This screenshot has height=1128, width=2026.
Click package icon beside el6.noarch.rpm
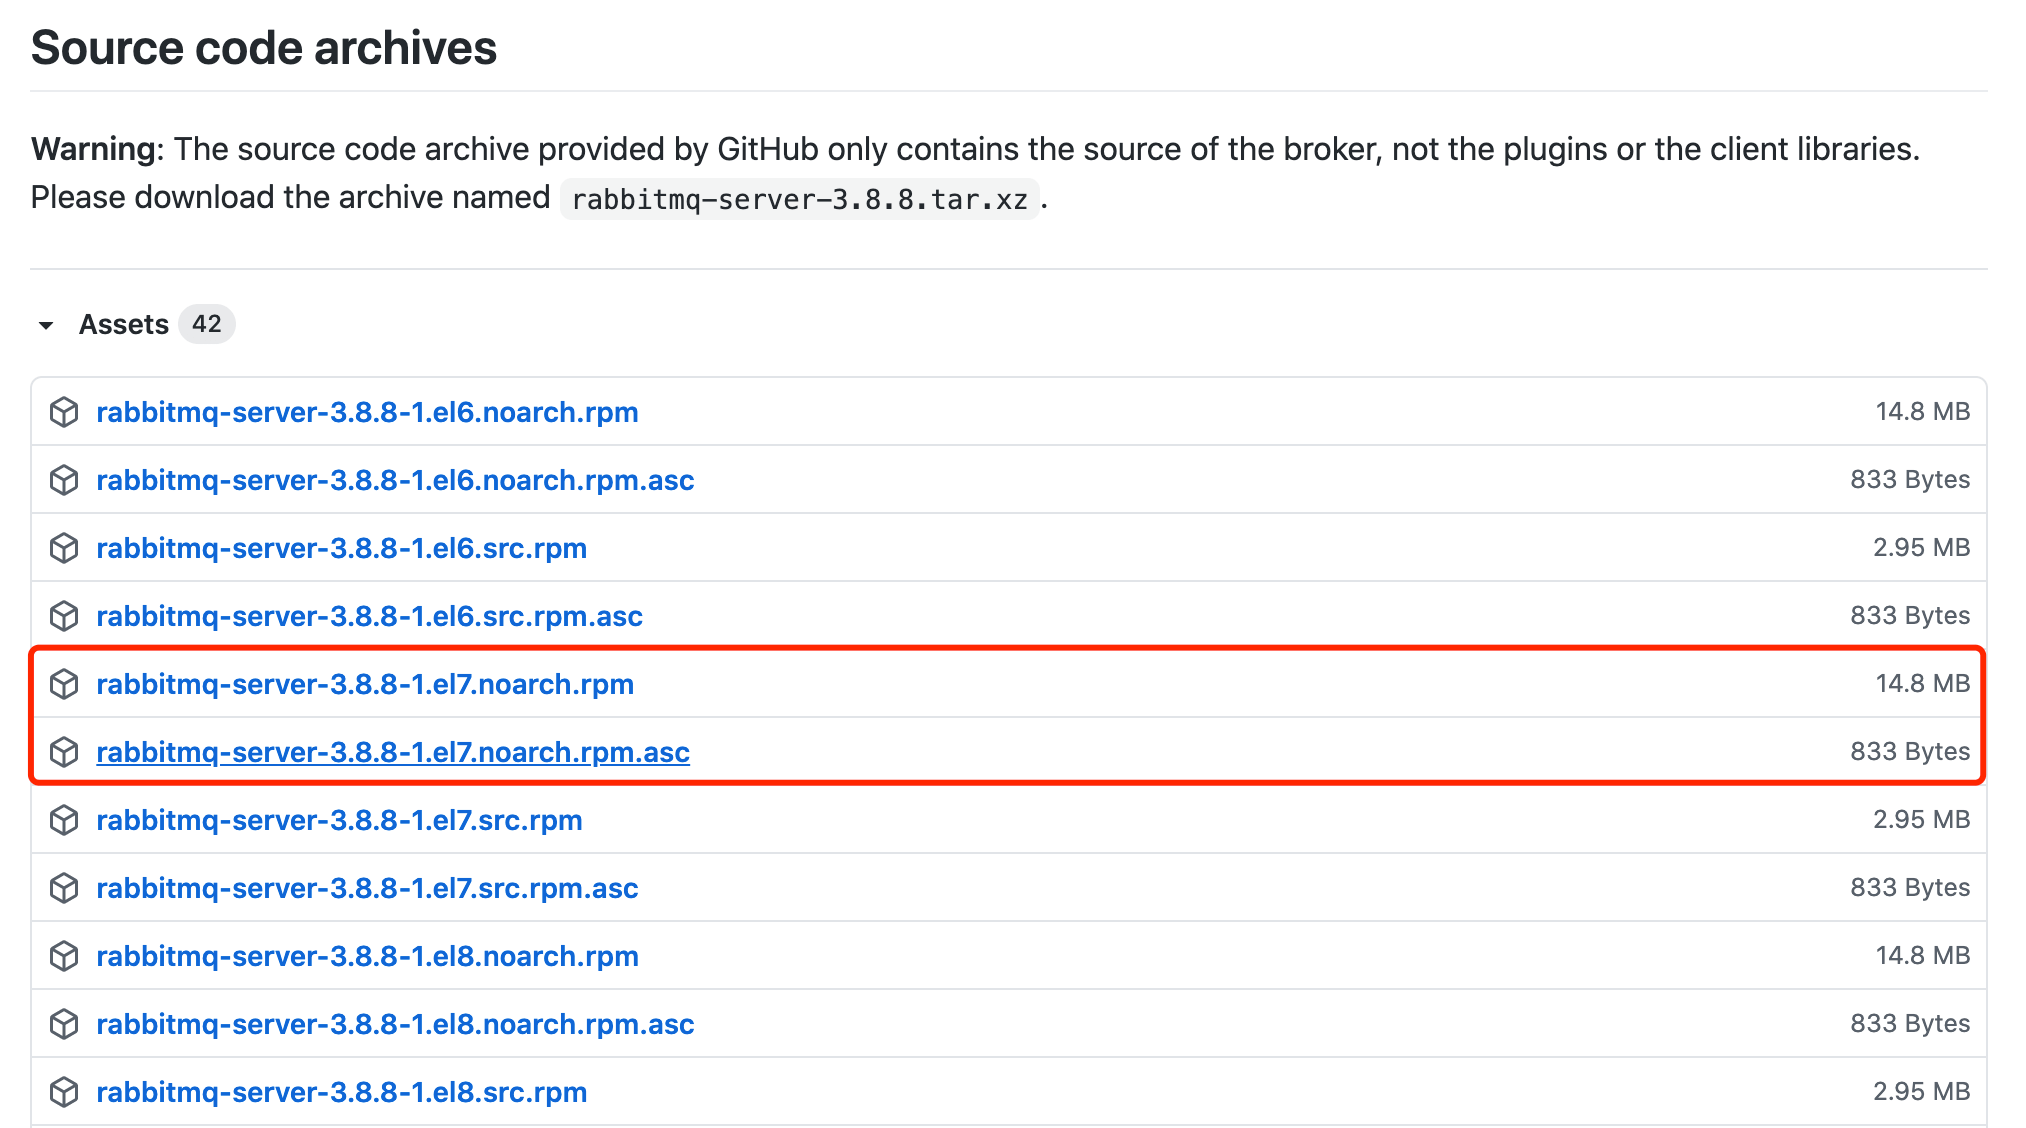[x=64, y=412]
